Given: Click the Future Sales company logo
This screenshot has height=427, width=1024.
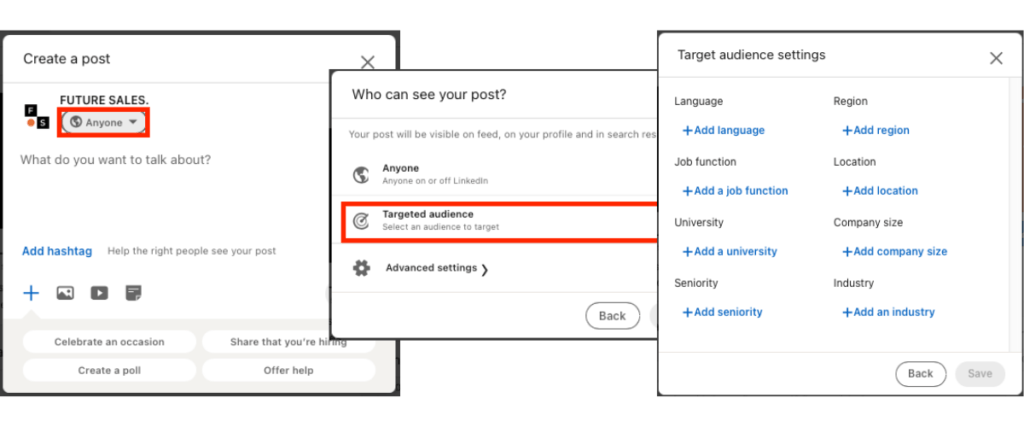Looking at the screenshot, I should pyautogui.click(x=36, y=115).
